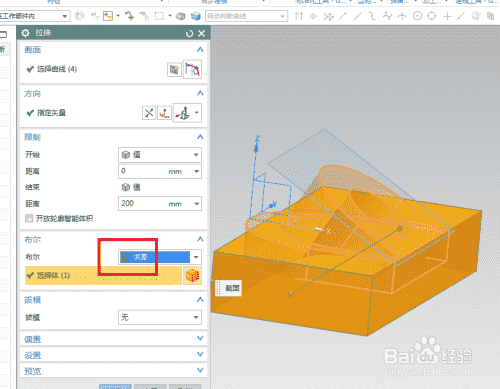500x389 pixels.
Task: Click the section header title 限制
Action: pos(32,137)
